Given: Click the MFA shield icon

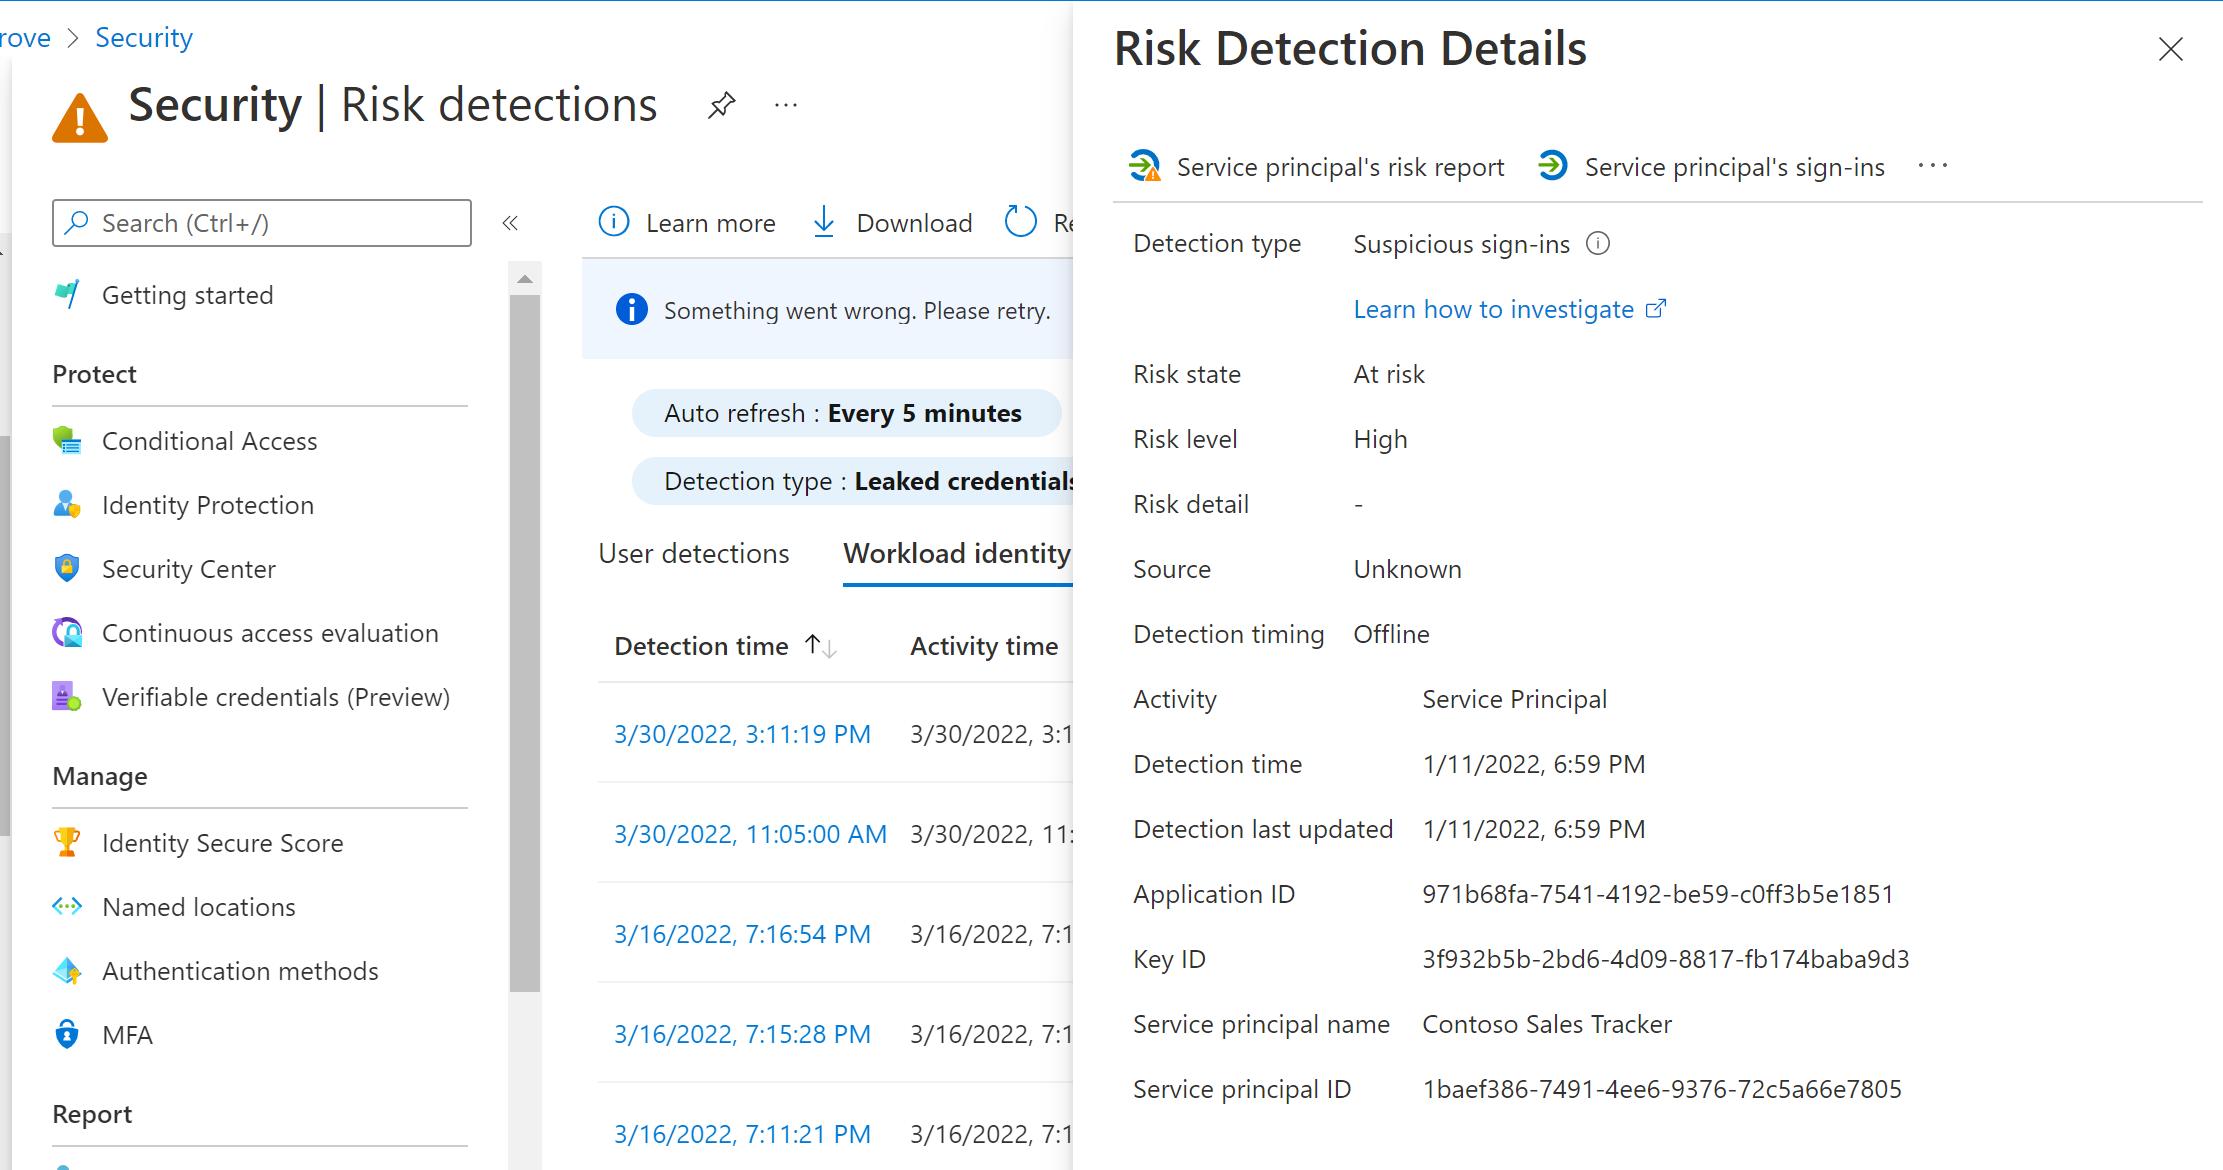Looking at the screenshot, I should (65, 1032).
